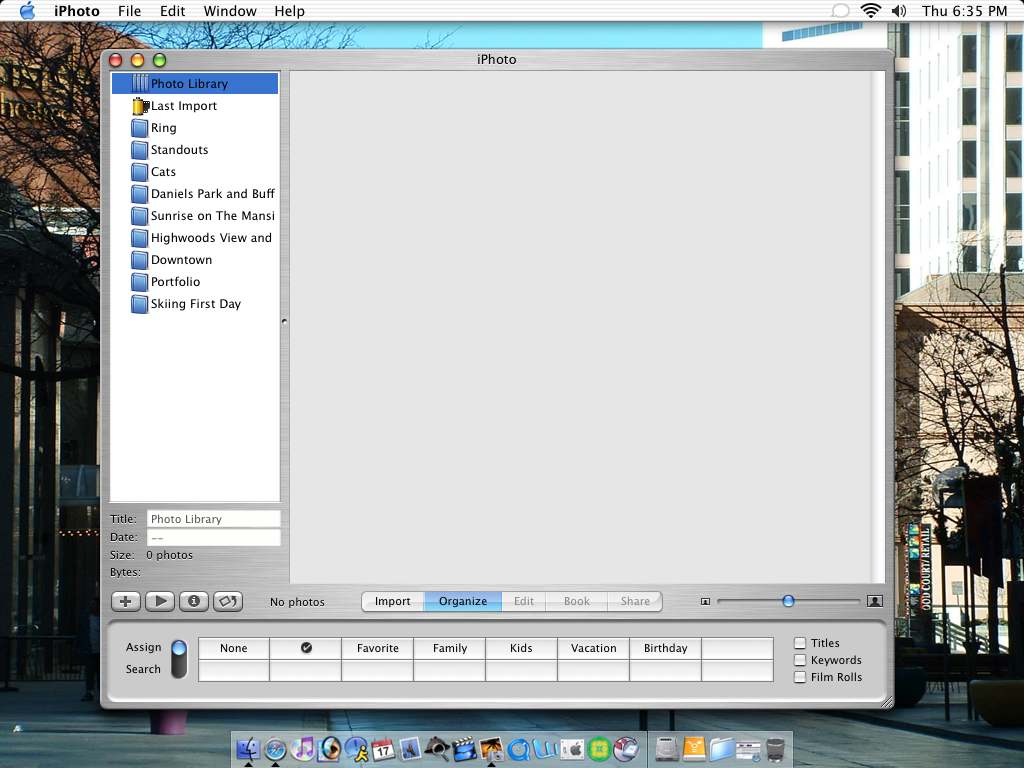Switch to the Book mode tab
This screenshot has height=768, width=1024.
(577, 601)
